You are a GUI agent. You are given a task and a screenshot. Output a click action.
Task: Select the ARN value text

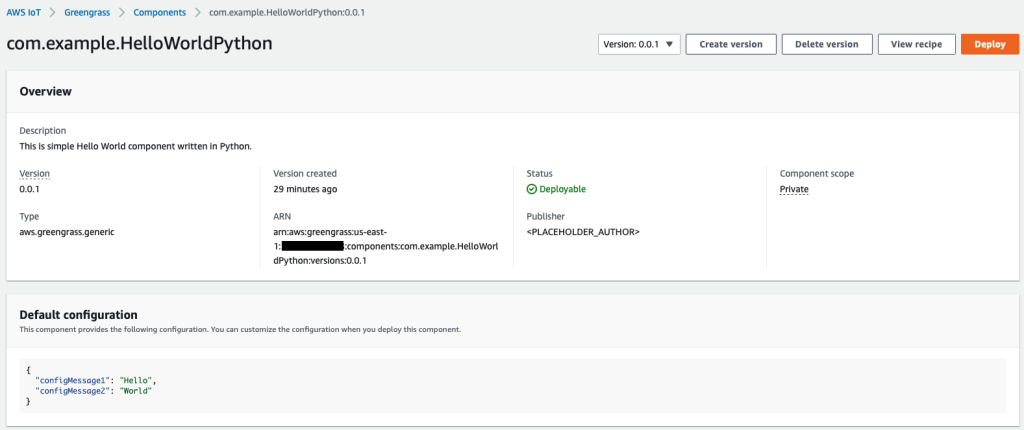tap(385, 246)
